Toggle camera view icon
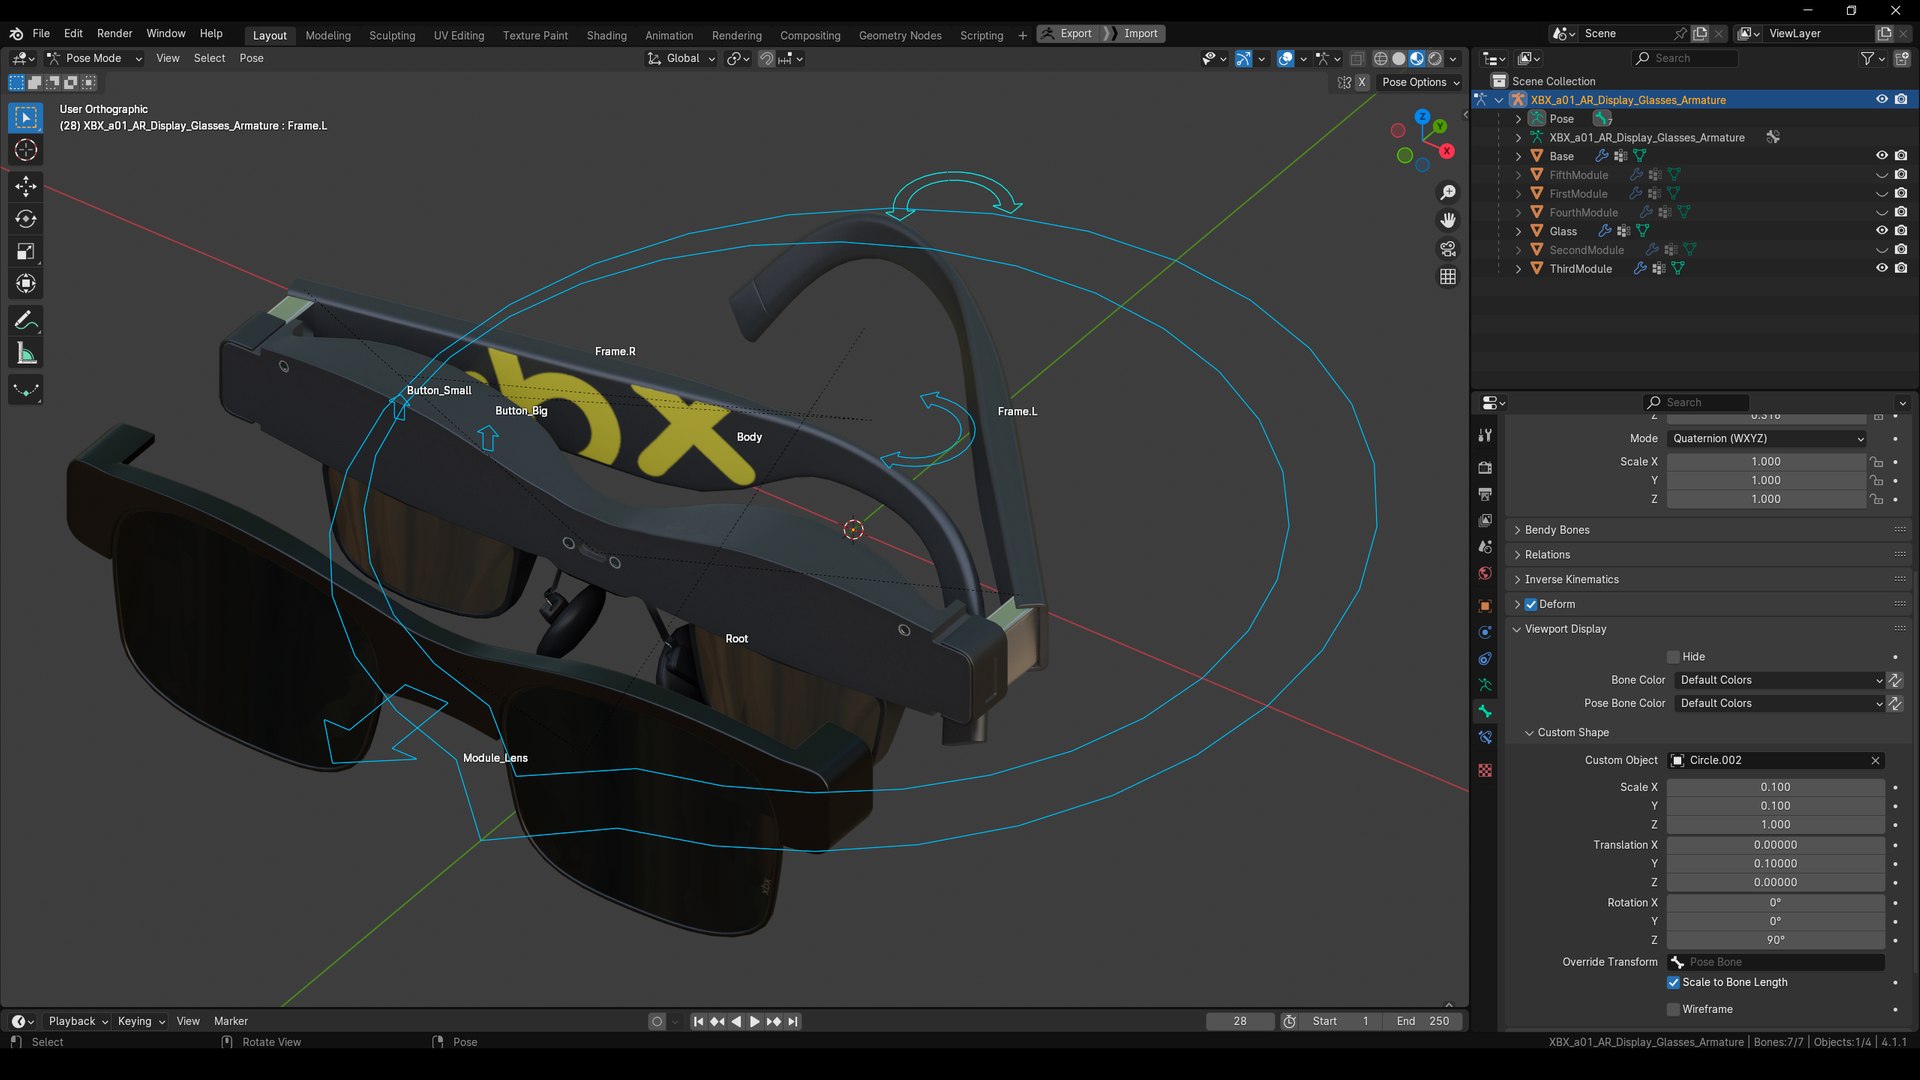Image resolution: width=1920 pixels, height=1080 pixels. click(x=1448, y=248)
